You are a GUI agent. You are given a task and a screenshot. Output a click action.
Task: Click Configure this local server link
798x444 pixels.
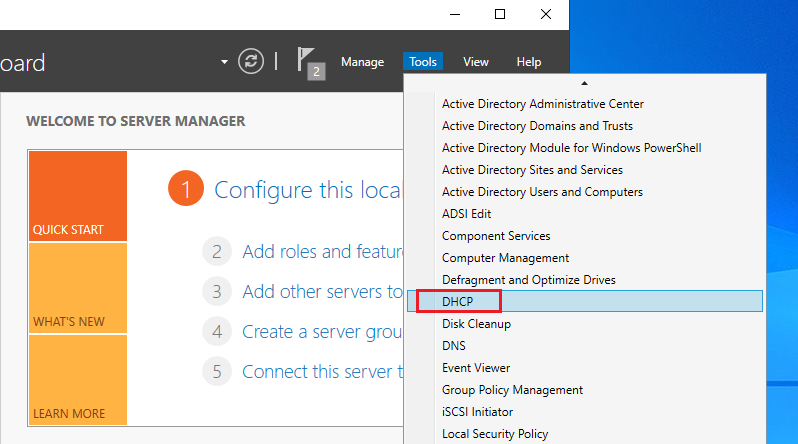click(x=307, y=189)
